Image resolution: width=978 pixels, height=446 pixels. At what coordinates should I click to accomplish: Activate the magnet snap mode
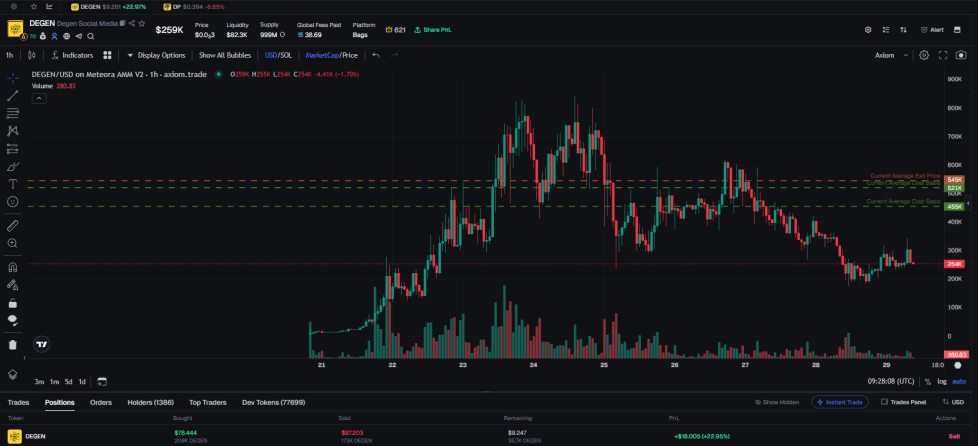(x=13, y=267)
